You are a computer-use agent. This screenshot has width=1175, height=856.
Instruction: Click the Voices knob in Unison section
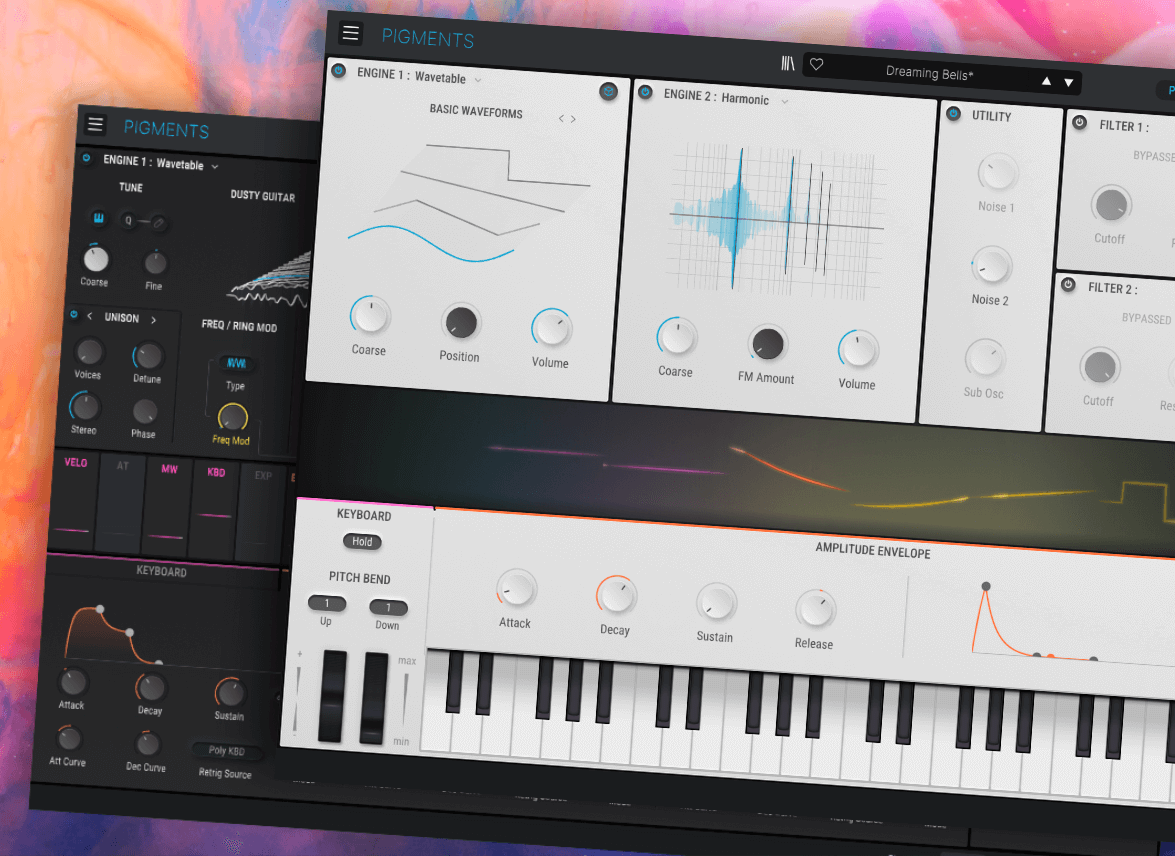pyautogui.click(x=89, y=352)
